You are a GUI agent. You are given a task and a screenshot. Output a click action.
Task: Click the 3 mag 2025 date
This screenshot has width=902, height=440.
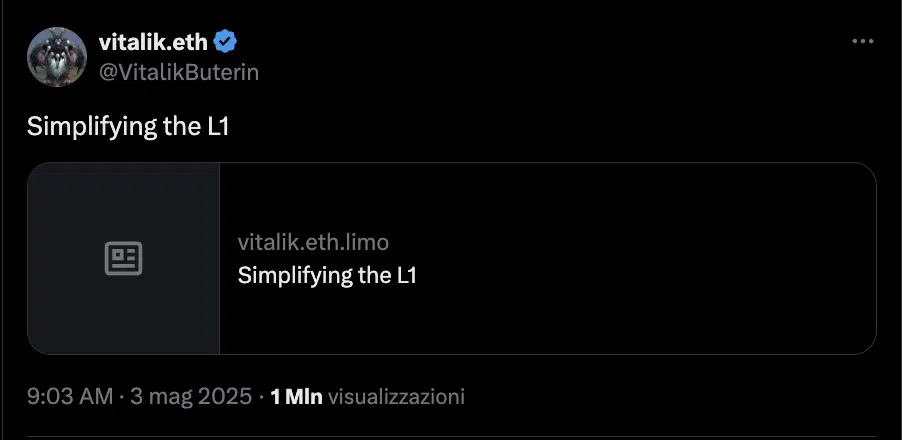tap(191, 397)
